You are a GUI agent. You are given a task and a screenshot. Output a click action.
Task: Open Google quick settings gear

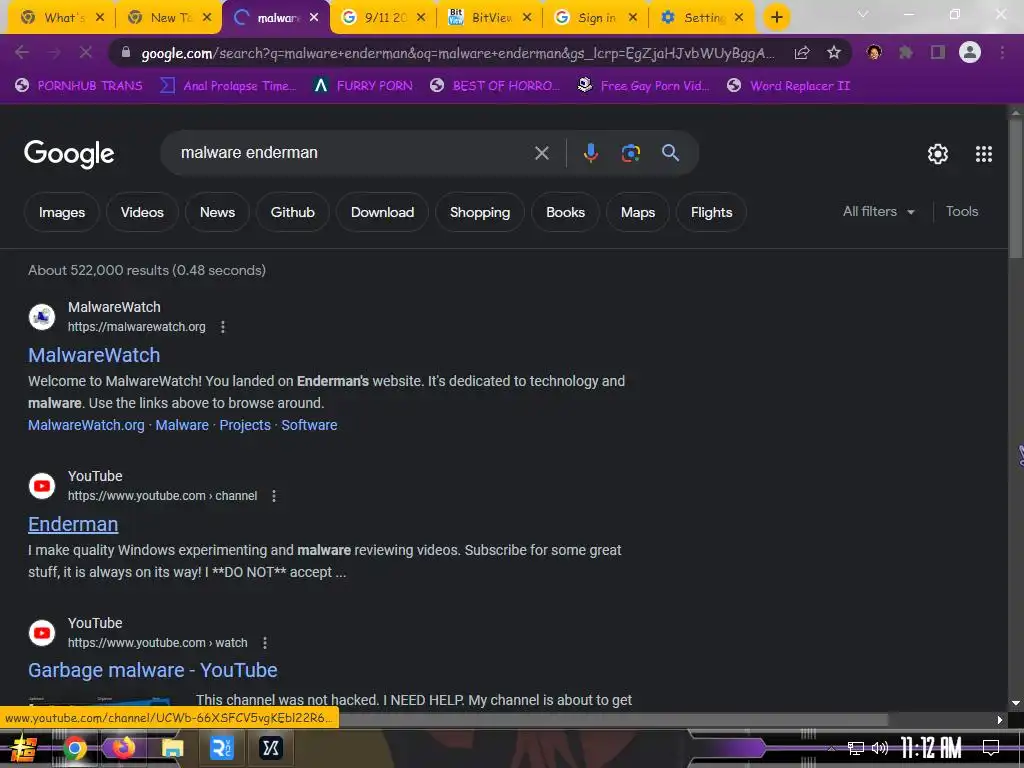938,154
